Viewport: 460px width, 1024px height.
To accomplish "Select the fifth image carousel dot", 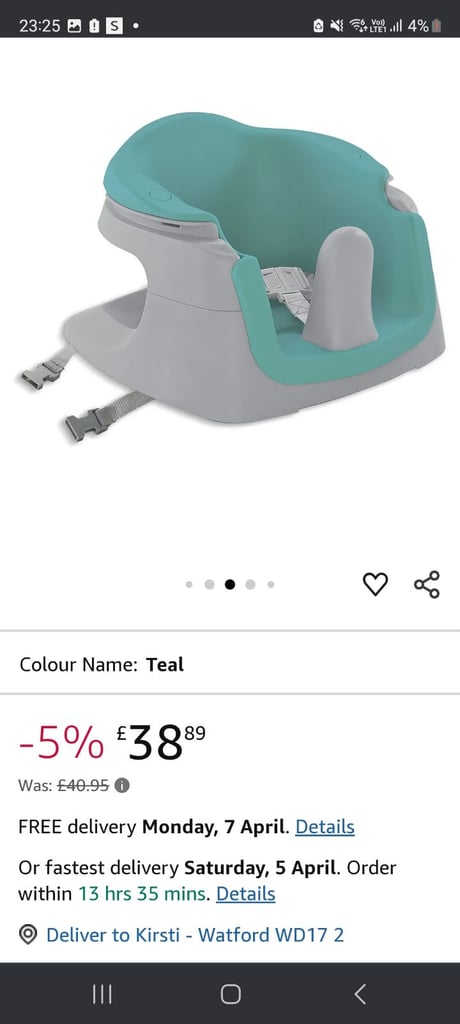I will pos(271,584).
